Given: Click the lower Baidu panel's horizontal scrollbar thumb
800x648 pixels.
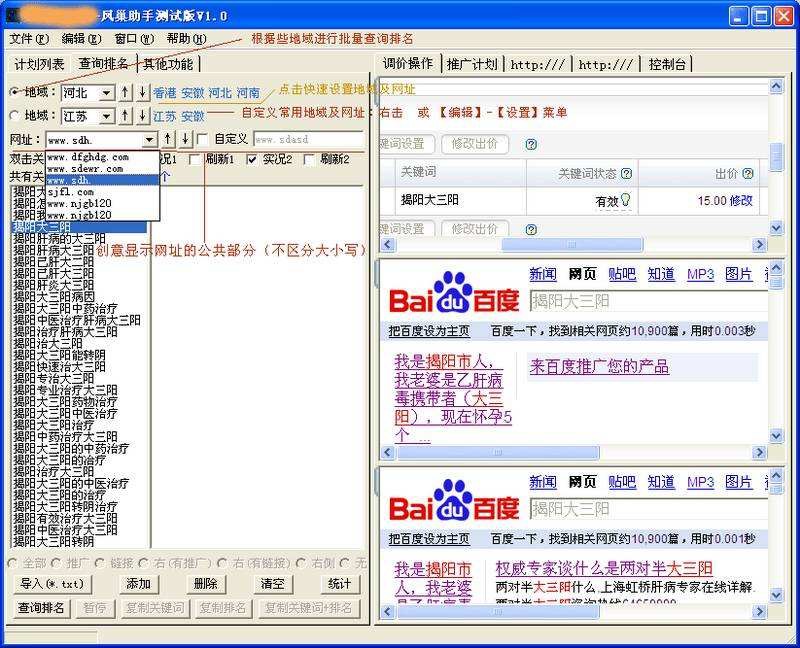Looking at the screenshot, I should pos(498,611).
